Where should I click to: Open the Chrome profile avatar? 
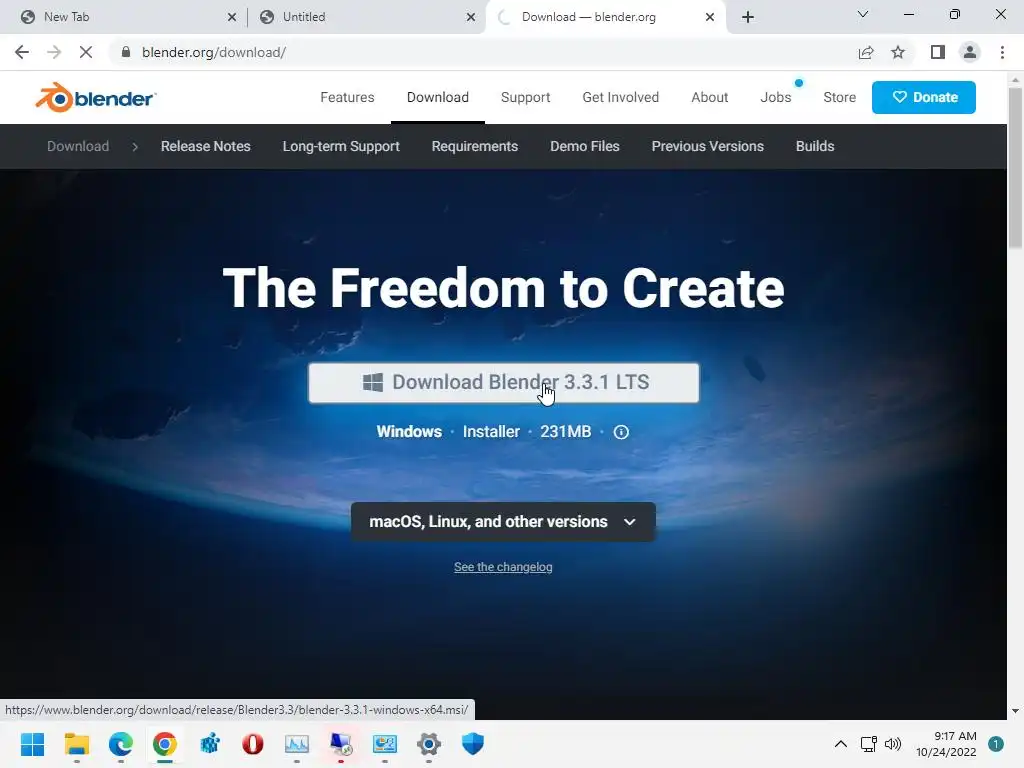(970, 52)
